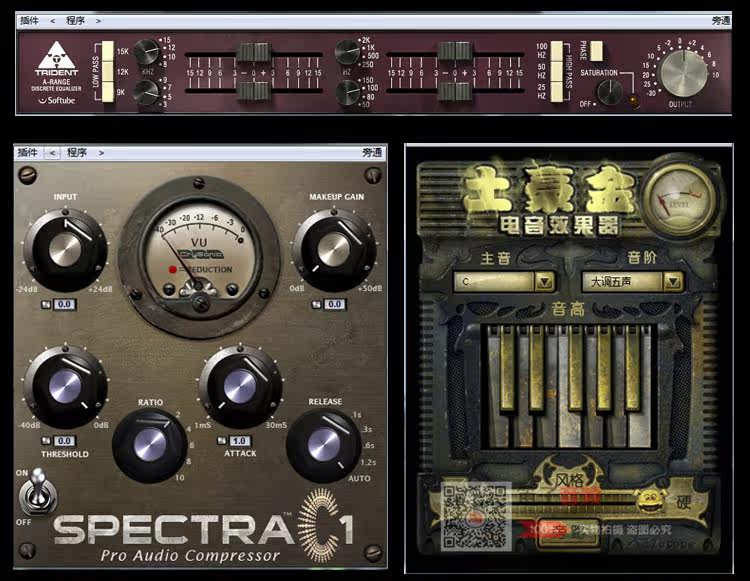
Task: Click the 风格 style slider face handle
Action: 651,501
